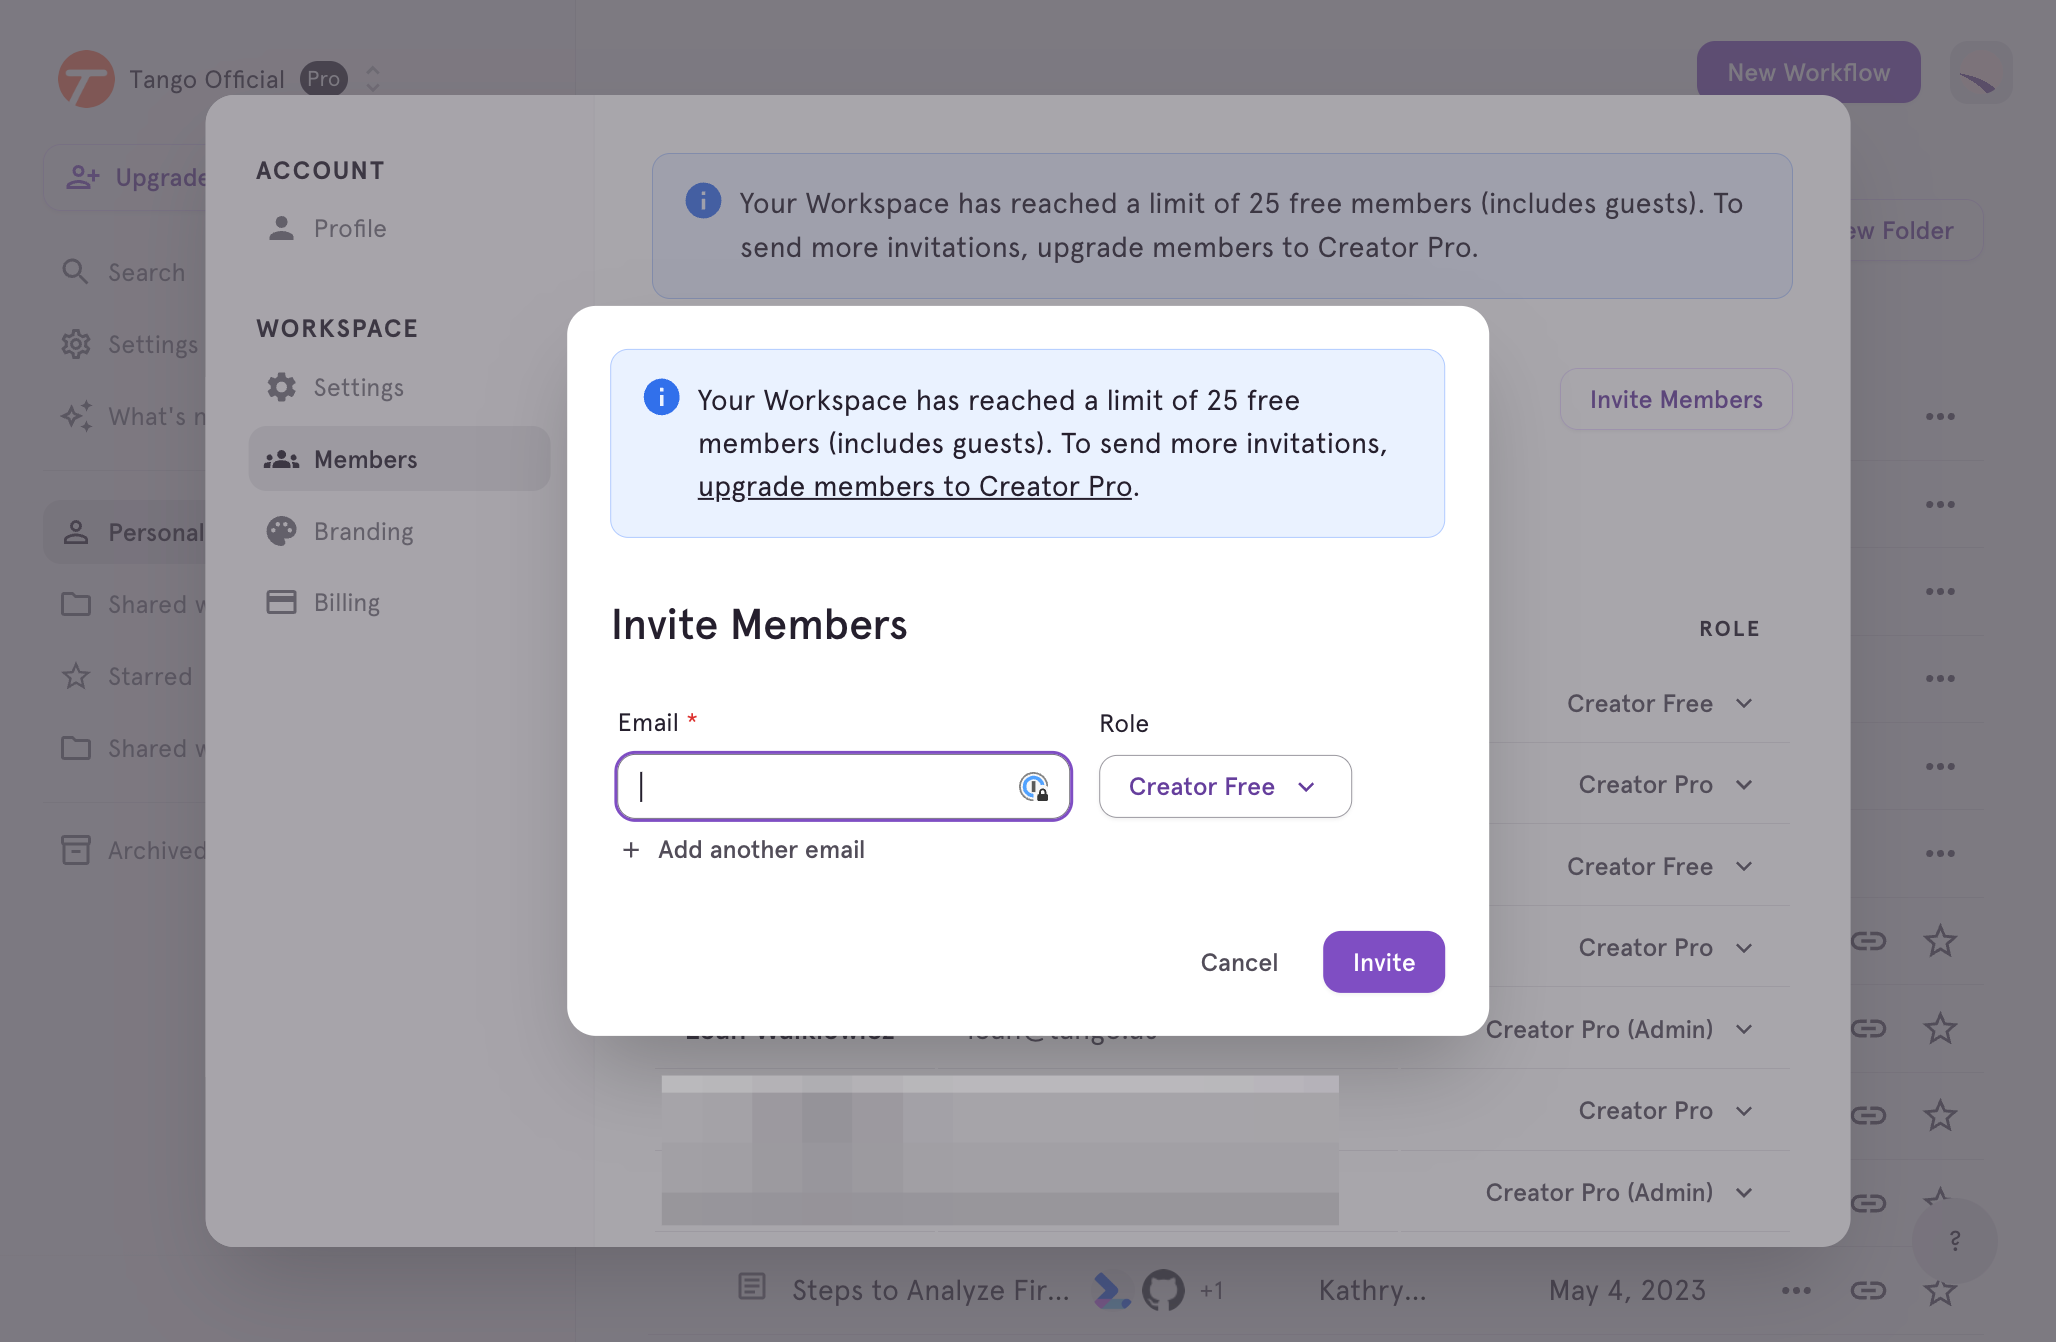Click the What's new sparkle icon
The image size is (2056, 1342).
pos(76,416)
